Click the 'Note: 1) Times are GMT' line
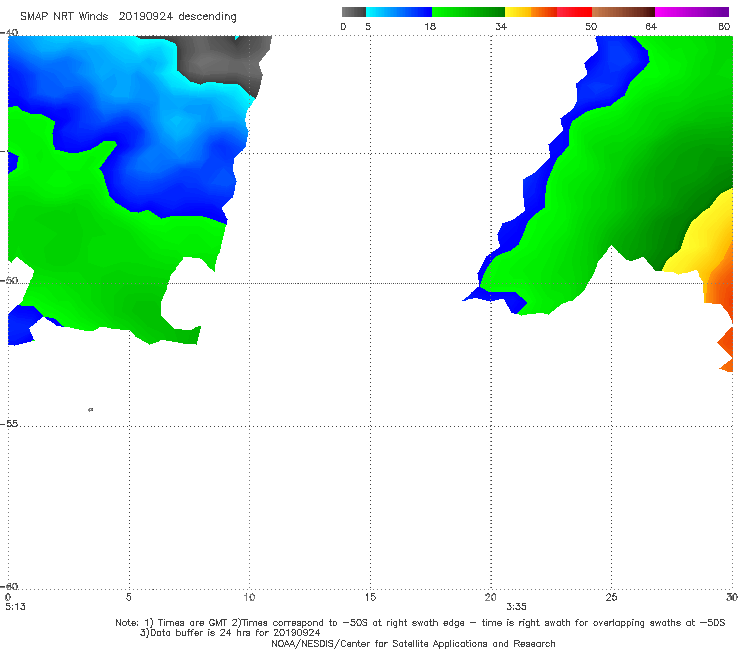This screenshot has width=740, height=650. [x=420, y=623]
